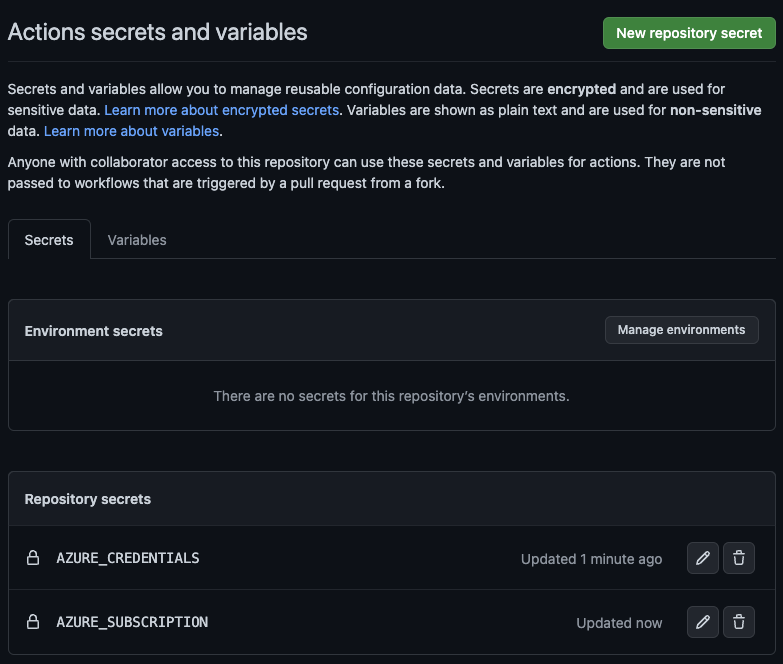Click the Actions secrets and variables page title

157,32
